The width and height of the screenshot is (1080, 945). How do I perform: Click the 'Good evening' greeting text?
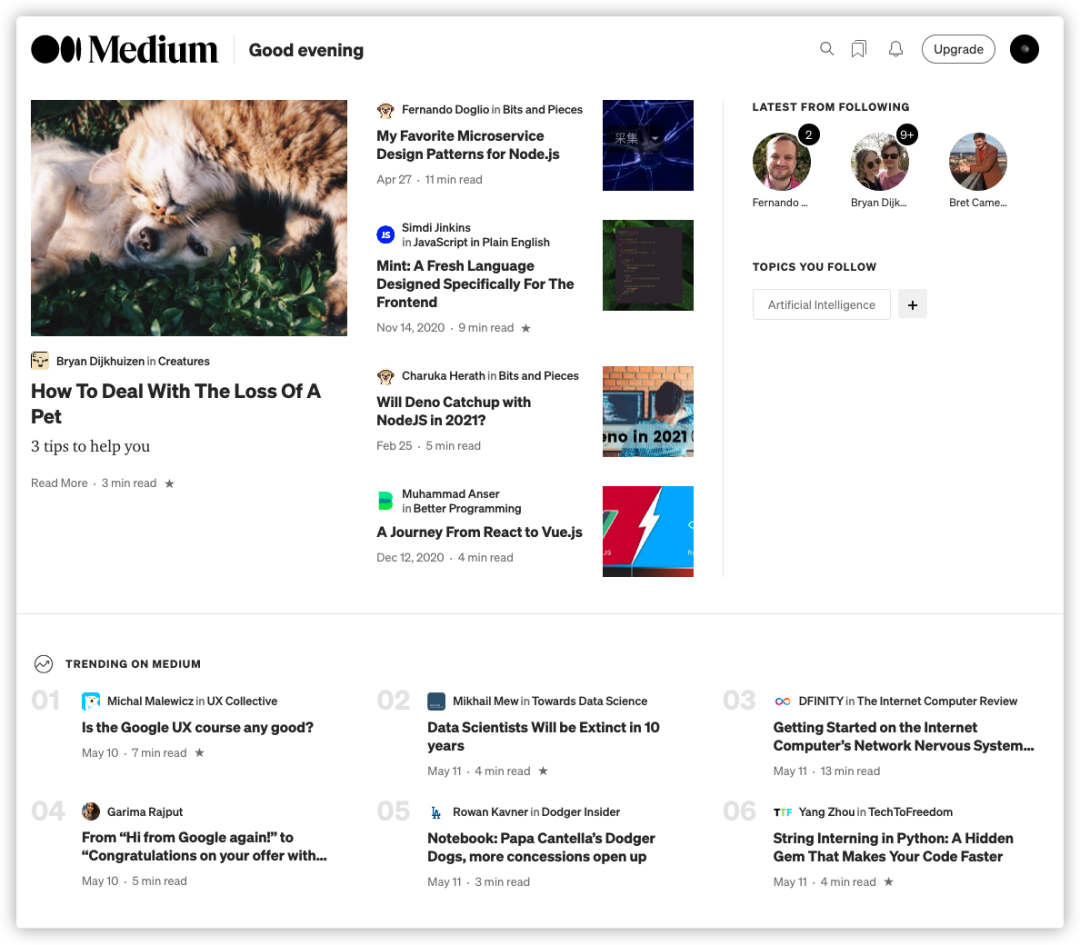[306, 50]
